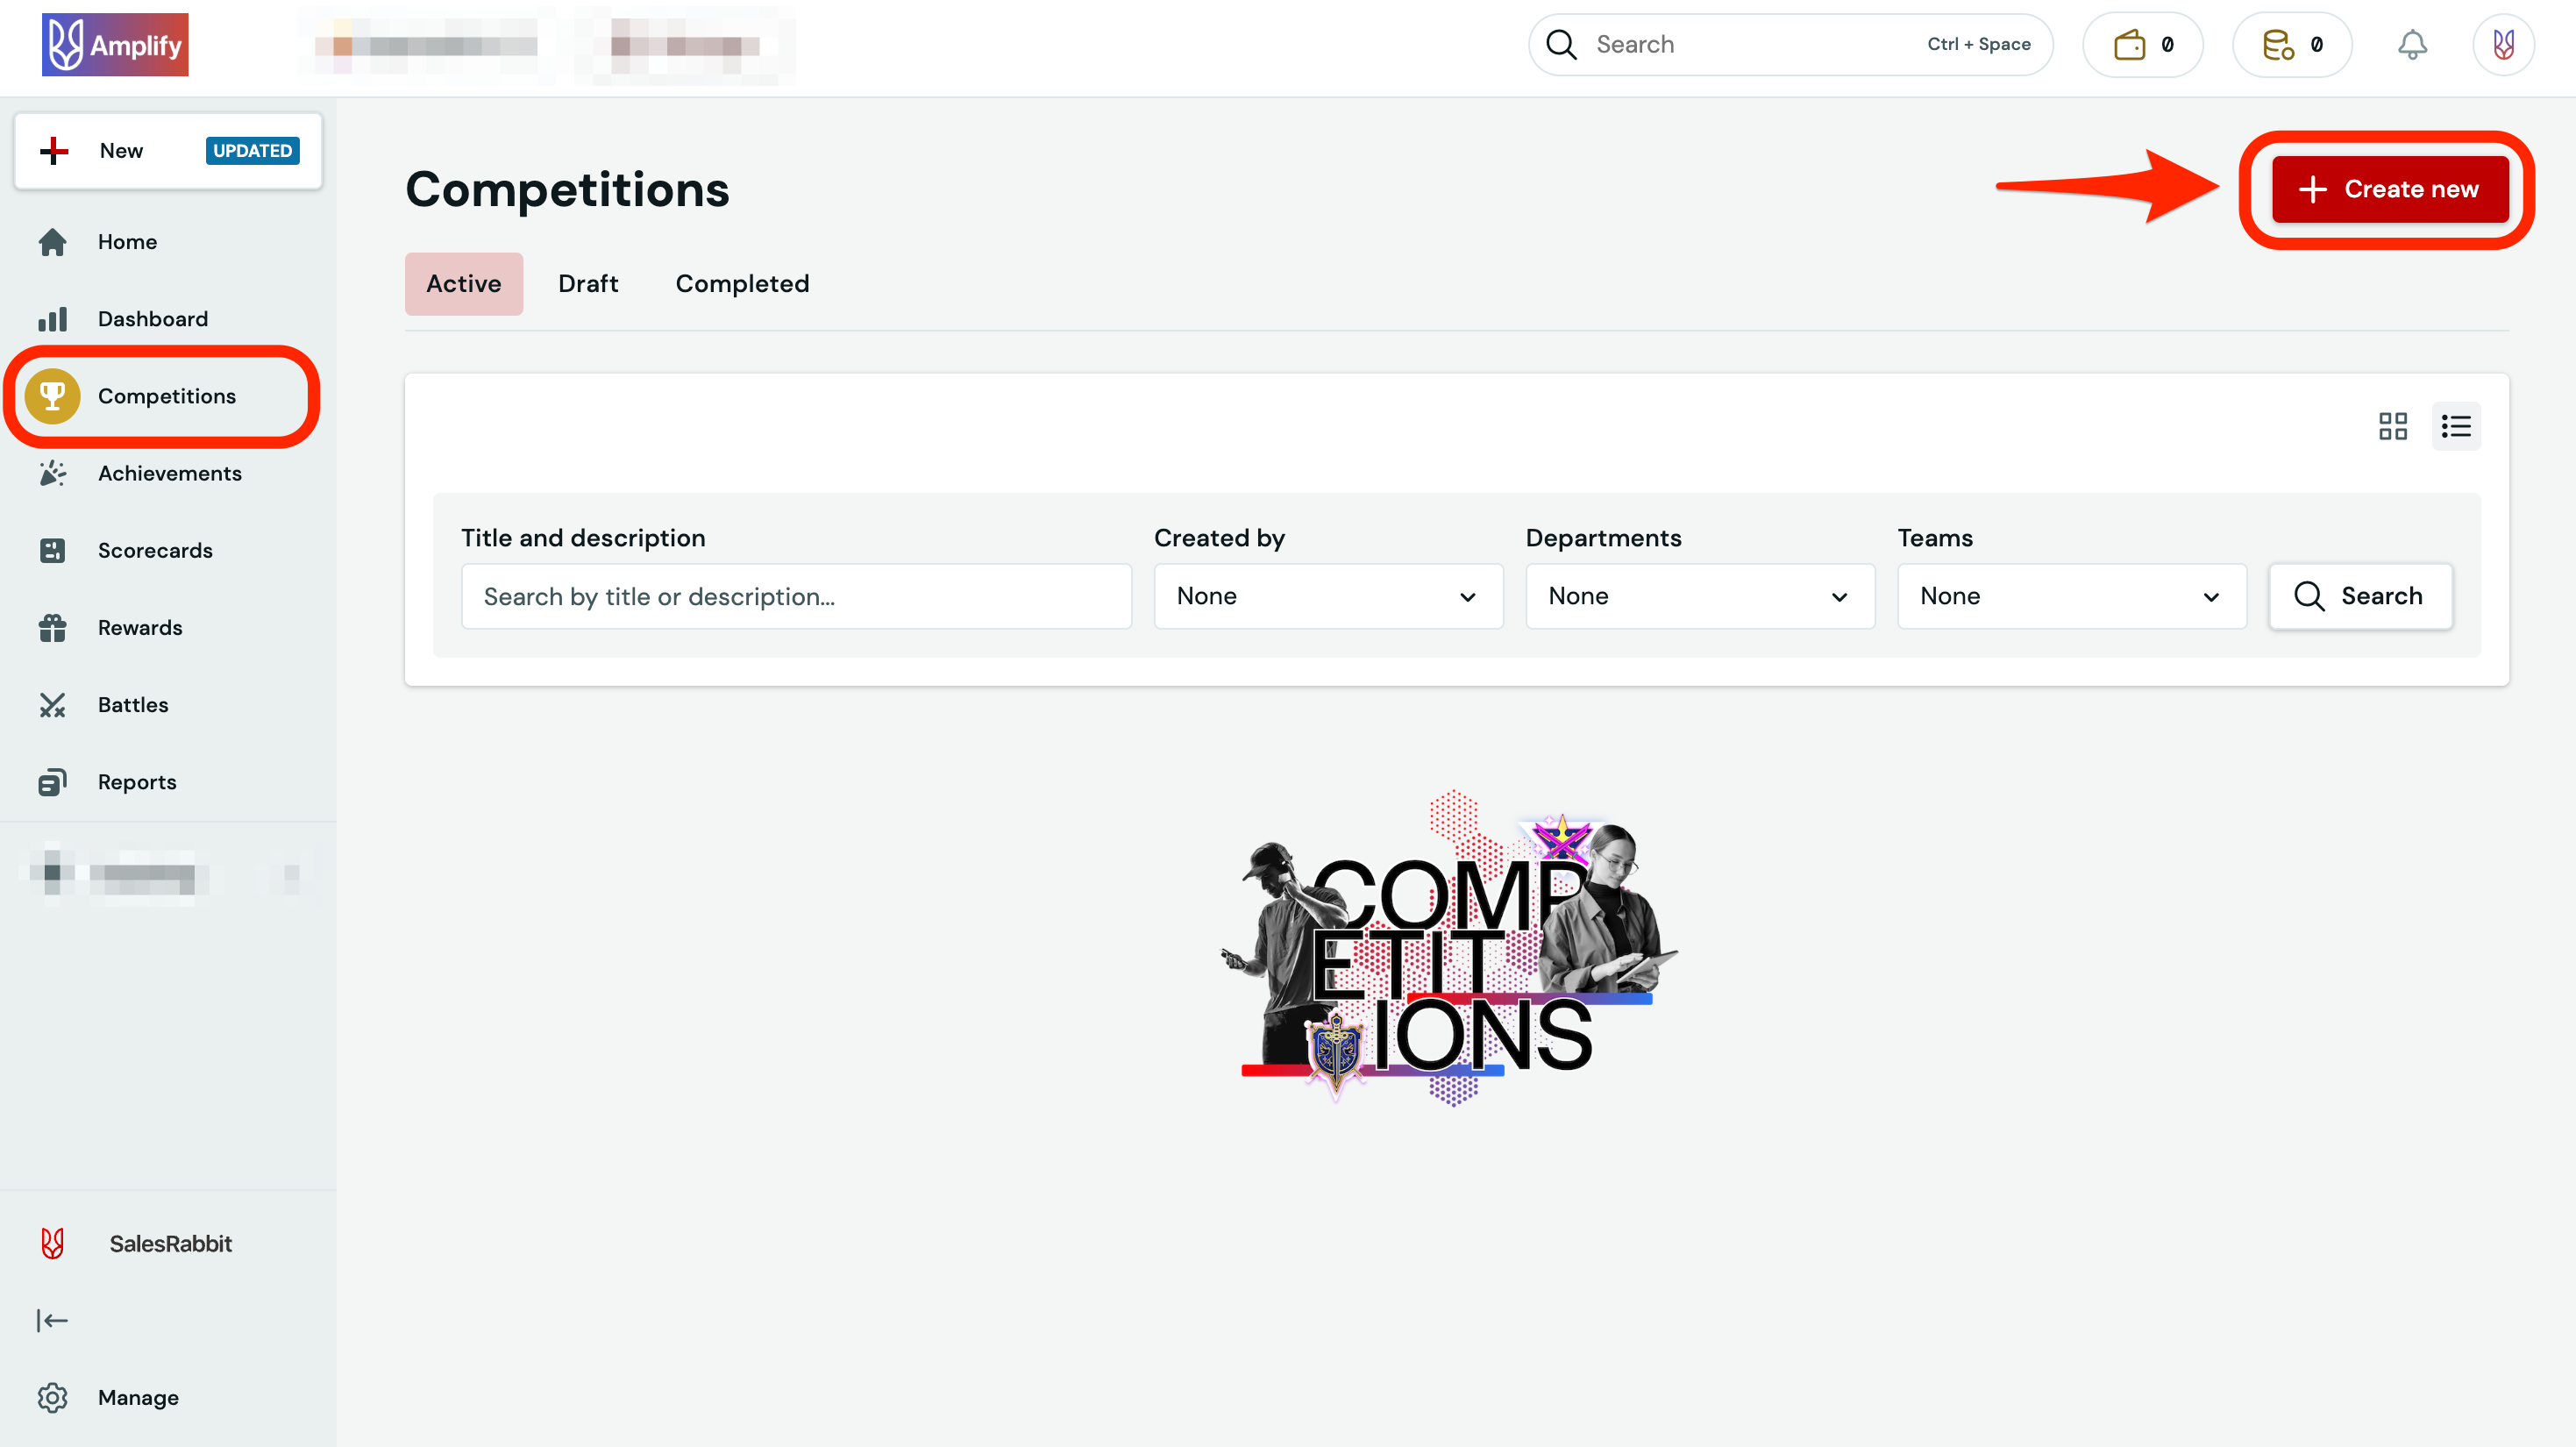Click the Rewards gift icon
The image size is (2576, 1447).
click(53, 627)
